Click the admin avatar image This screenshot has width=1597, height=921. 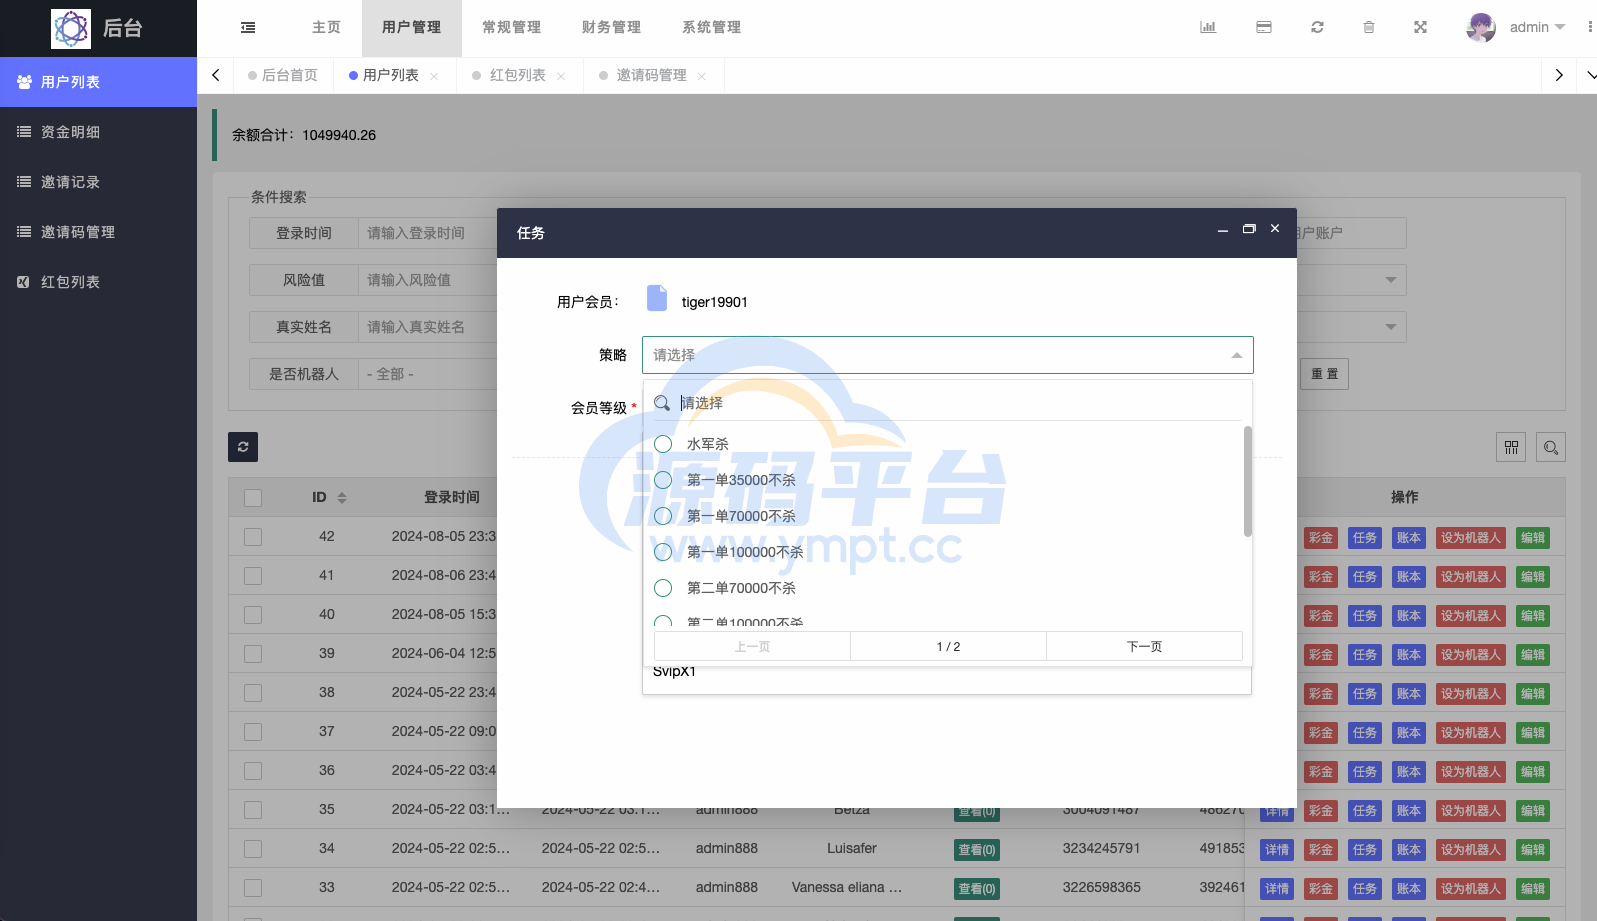point(1481,28)
